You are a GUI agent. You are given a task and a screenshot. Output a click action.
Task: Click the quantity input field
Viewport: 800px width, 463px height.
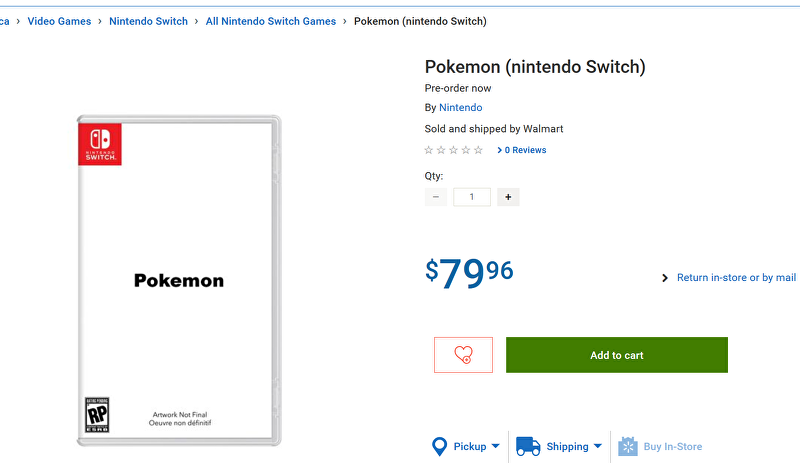coord(472,197)
